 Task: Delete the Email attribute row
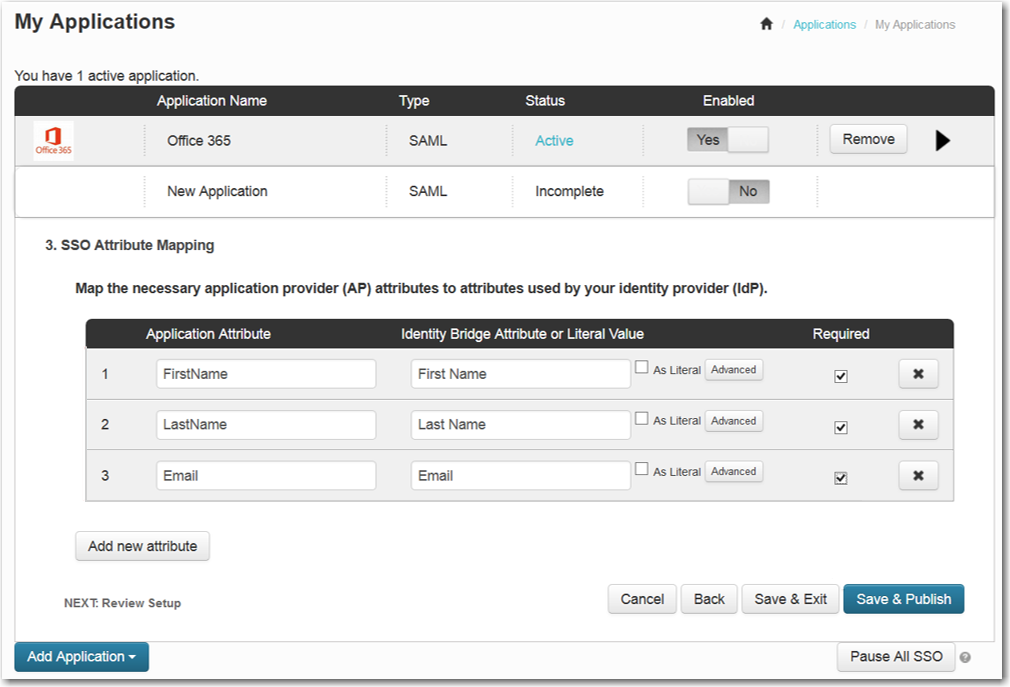pyautogui.click(x=918, y=476)
